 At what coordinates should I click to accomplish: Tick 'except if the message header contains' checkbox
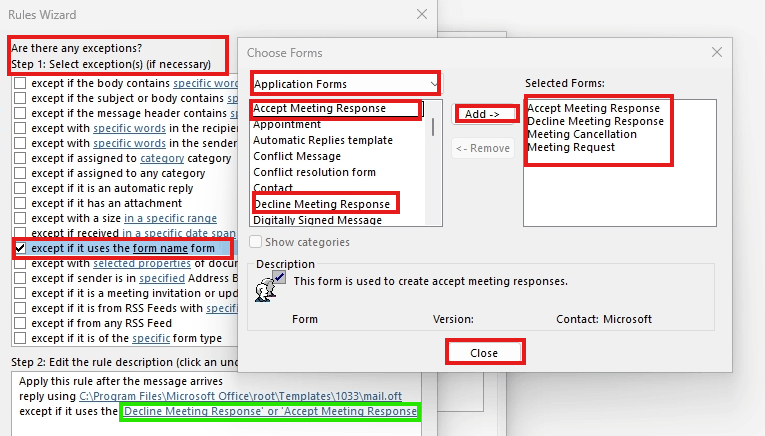tap(20, 113)
